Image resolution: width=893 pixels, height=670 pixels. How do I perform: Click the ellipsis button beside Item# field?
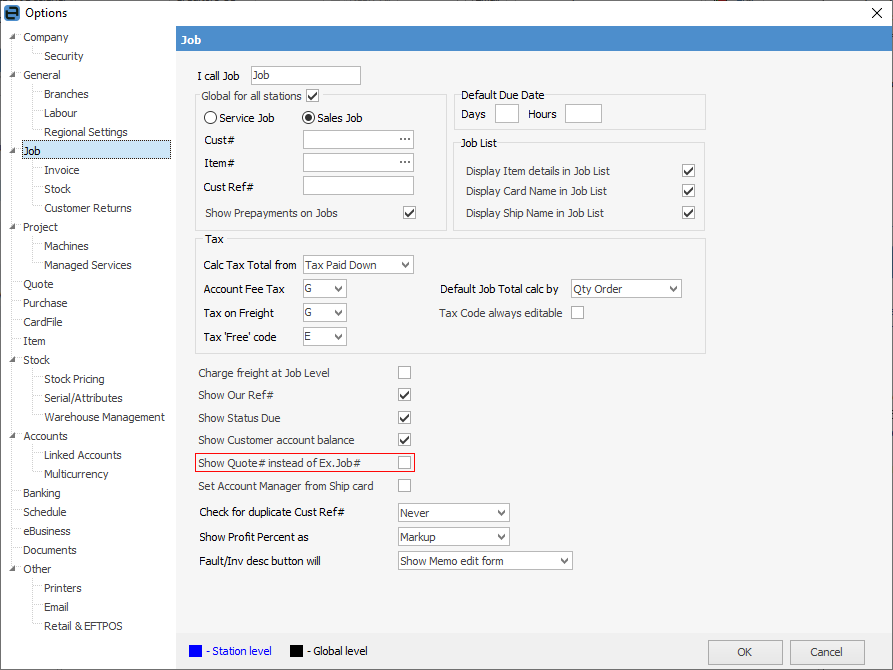[404, 163]
